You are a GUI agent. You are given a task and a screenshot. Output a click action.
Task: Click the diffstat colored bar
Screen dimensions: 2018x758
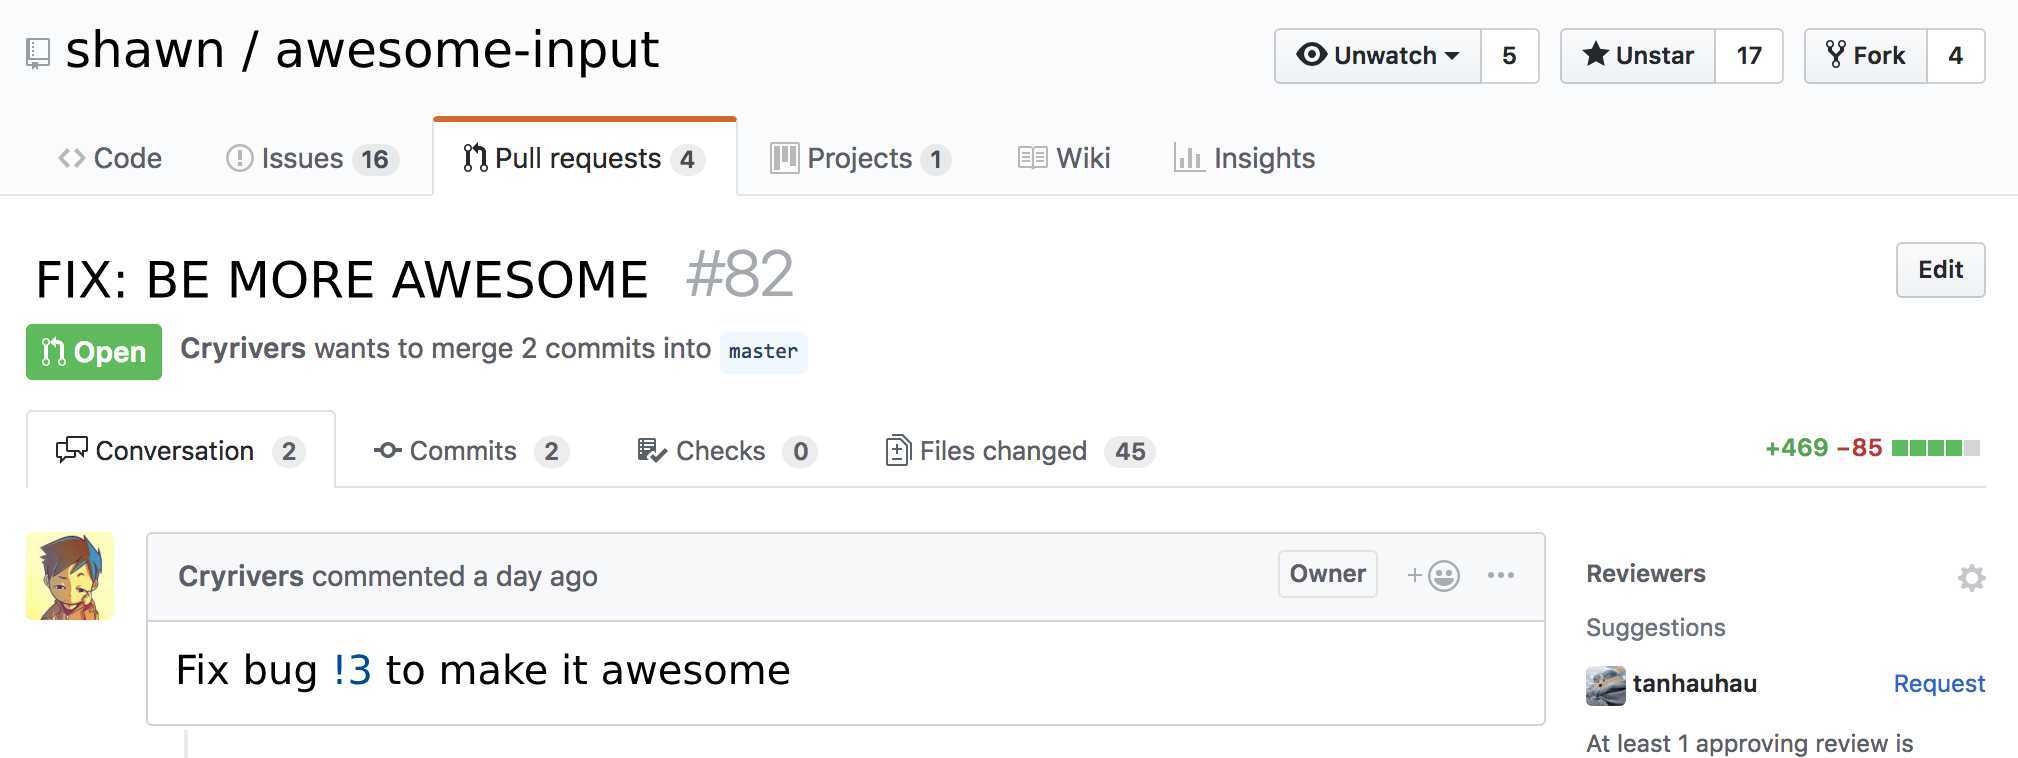[x=1936, y=448]
